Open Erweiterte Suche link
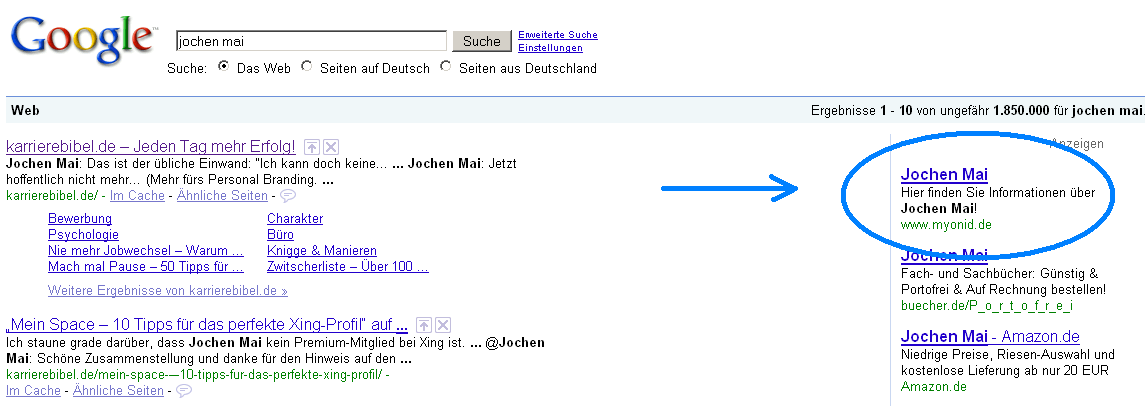The height and width of the screenshot is (406, 1145). pos(558,35)
